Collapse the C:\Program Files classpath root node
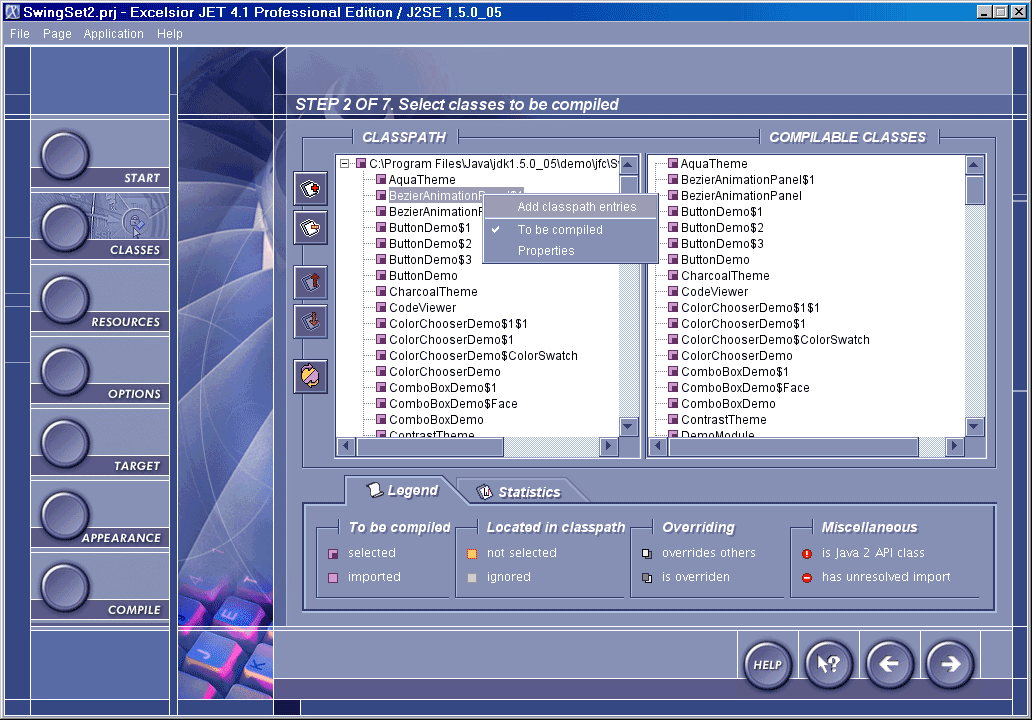Screen dimensions: 1032x720 (x=344, y=163)
